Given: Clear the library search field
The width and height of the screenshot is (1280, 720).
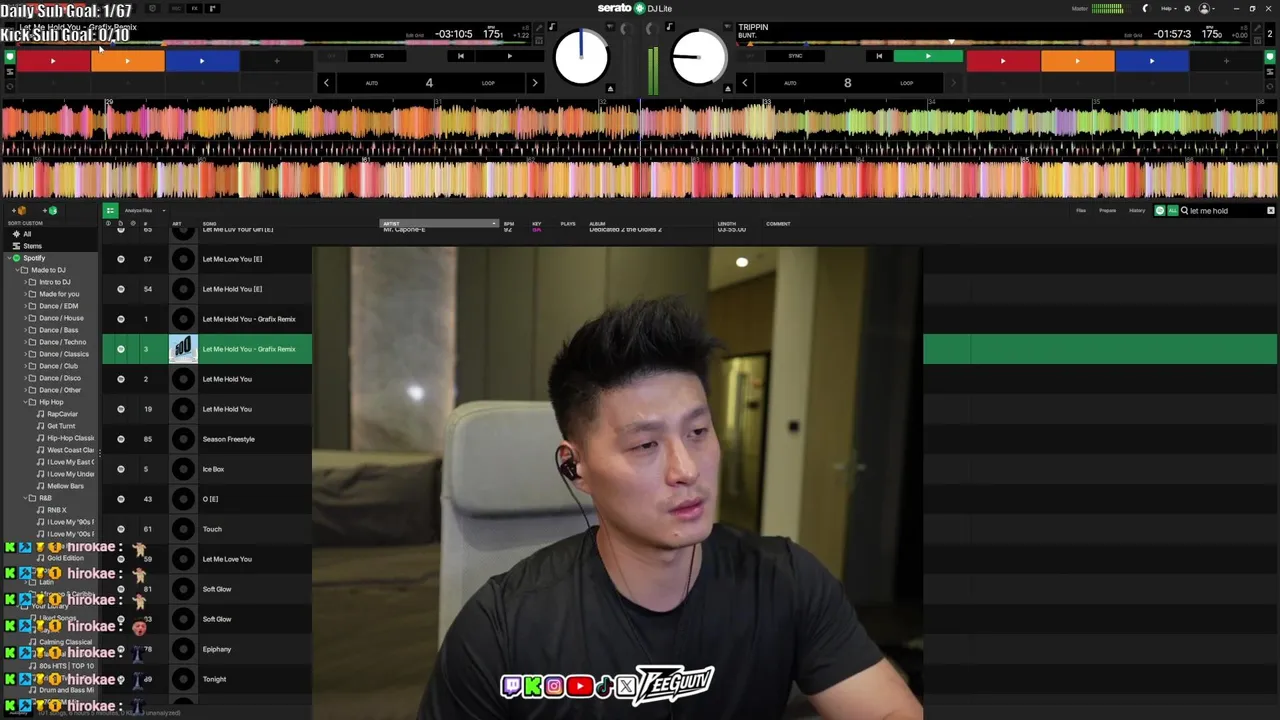Looking at the screenshot, I should (x=1271, y=211).
